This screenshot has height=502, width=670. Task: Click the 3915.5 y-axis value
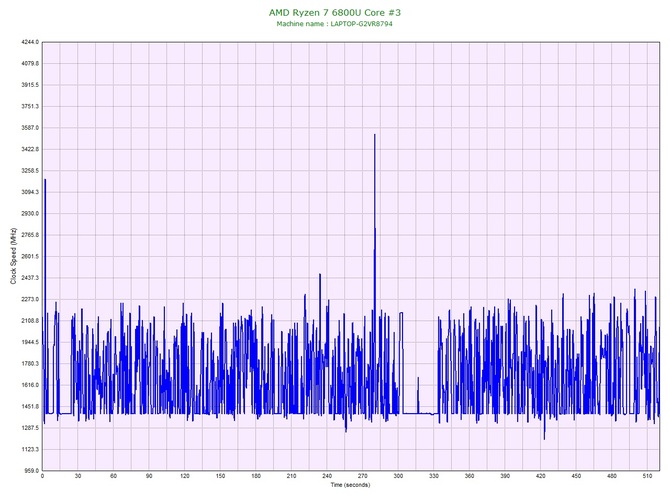[30, 85]
